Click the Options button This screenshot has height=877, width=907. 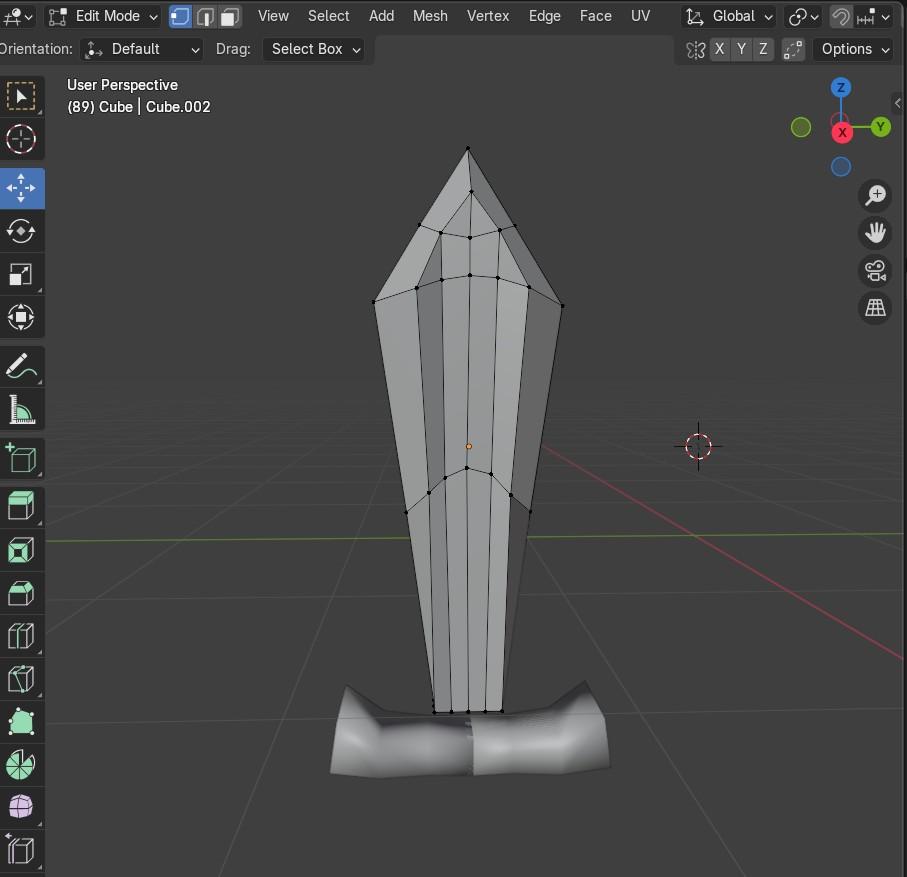[853, 49]
